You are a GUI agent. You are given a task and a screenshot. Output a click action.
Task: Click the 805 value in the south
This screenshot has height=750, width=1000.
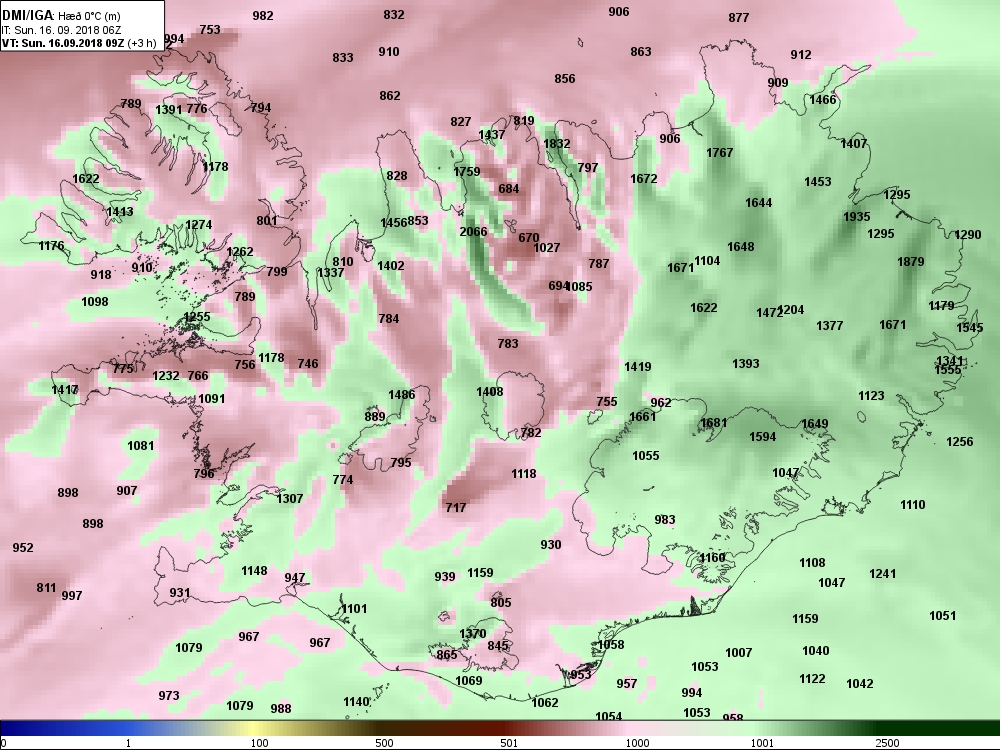(501, 603)
